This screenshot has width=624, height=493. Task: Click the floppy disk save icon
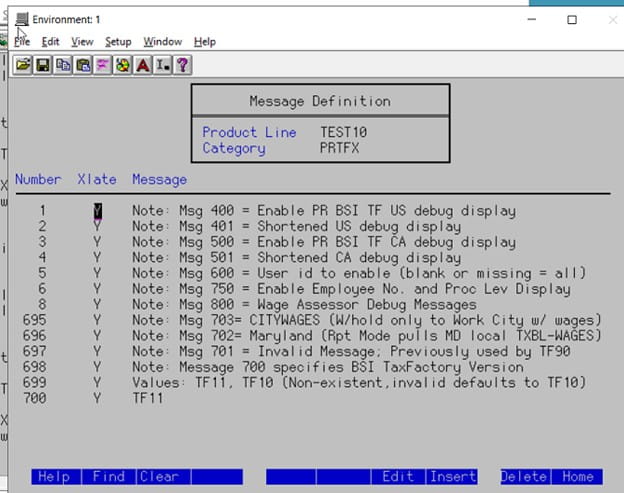click(x=43, y=65)
